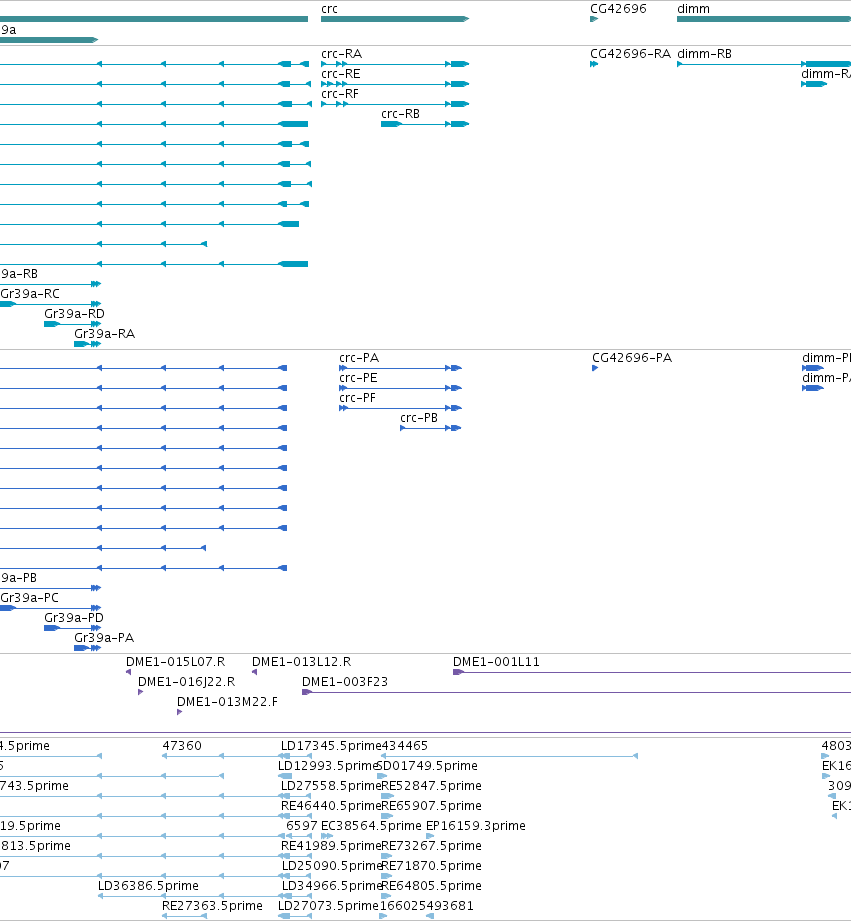The image size is (851, 921).
Task: Select the Gr39a-PC protein label
Action: [29, 598]
